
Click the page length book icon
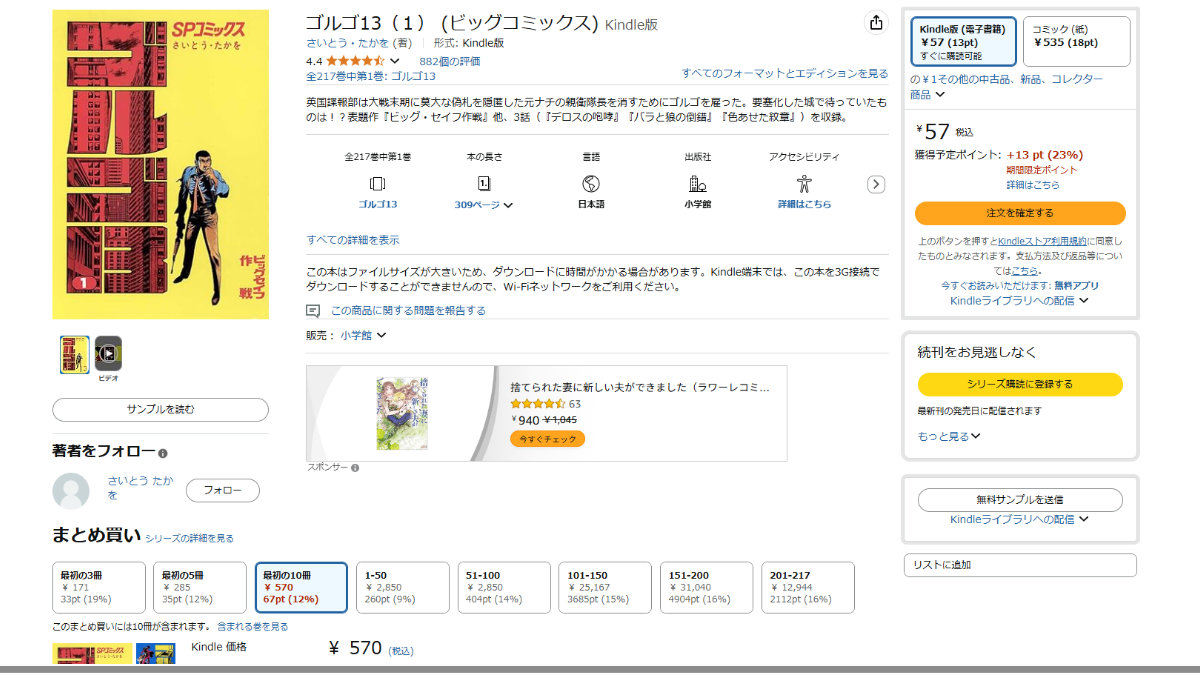484,184
